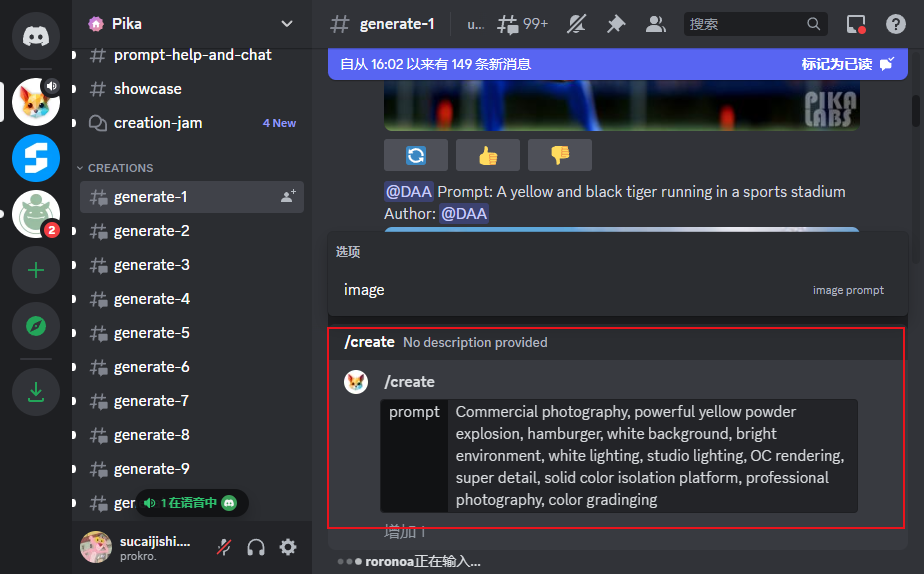Click the thumbs up reaction button

(x=488, y=155)
